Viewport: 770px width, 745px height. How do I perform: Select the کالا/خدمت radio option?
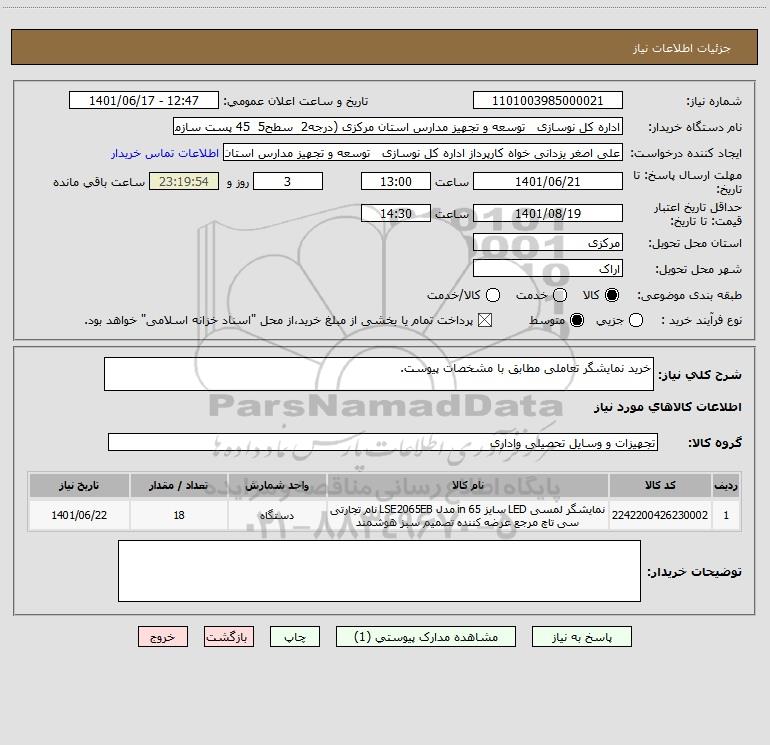[x=493, y=295]
